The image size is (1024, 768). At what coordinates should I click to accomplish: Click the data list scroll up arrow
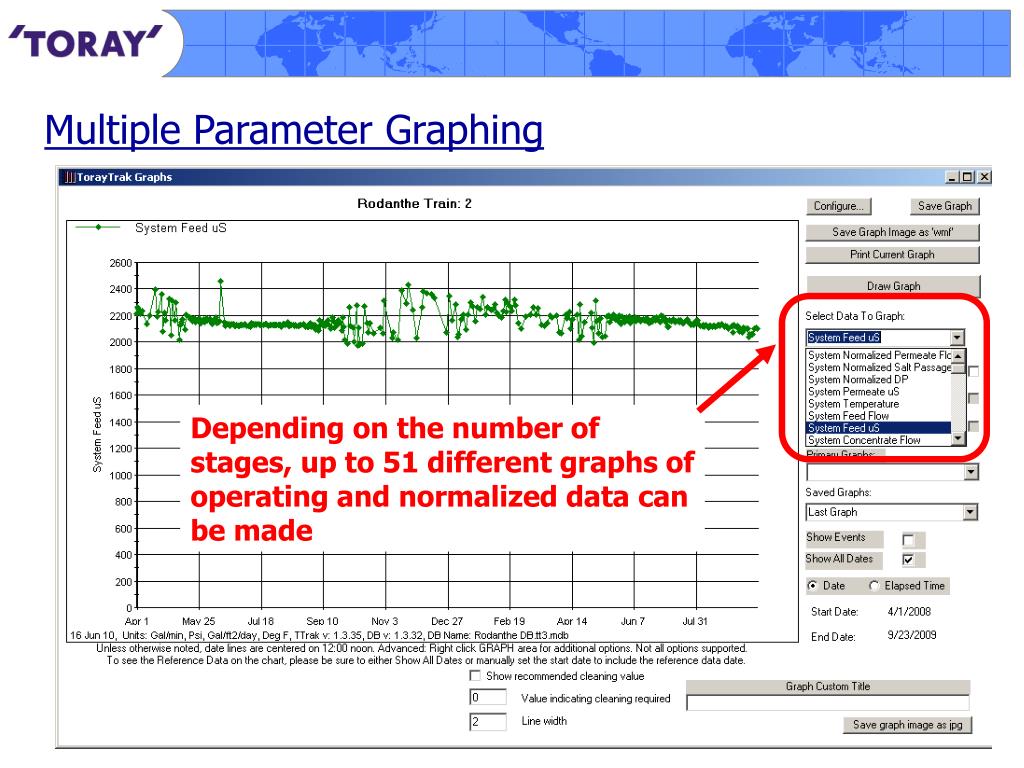(958, 356)
